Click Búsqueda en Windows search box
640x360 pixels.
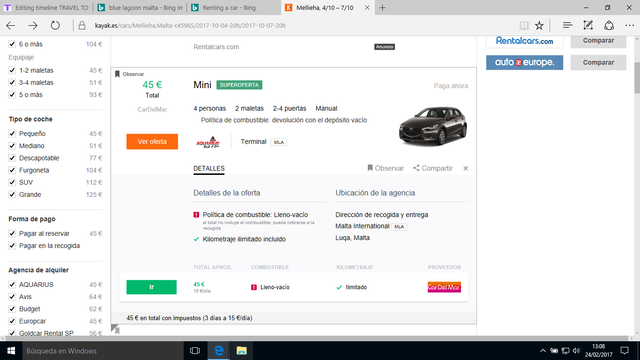[102, 351]
